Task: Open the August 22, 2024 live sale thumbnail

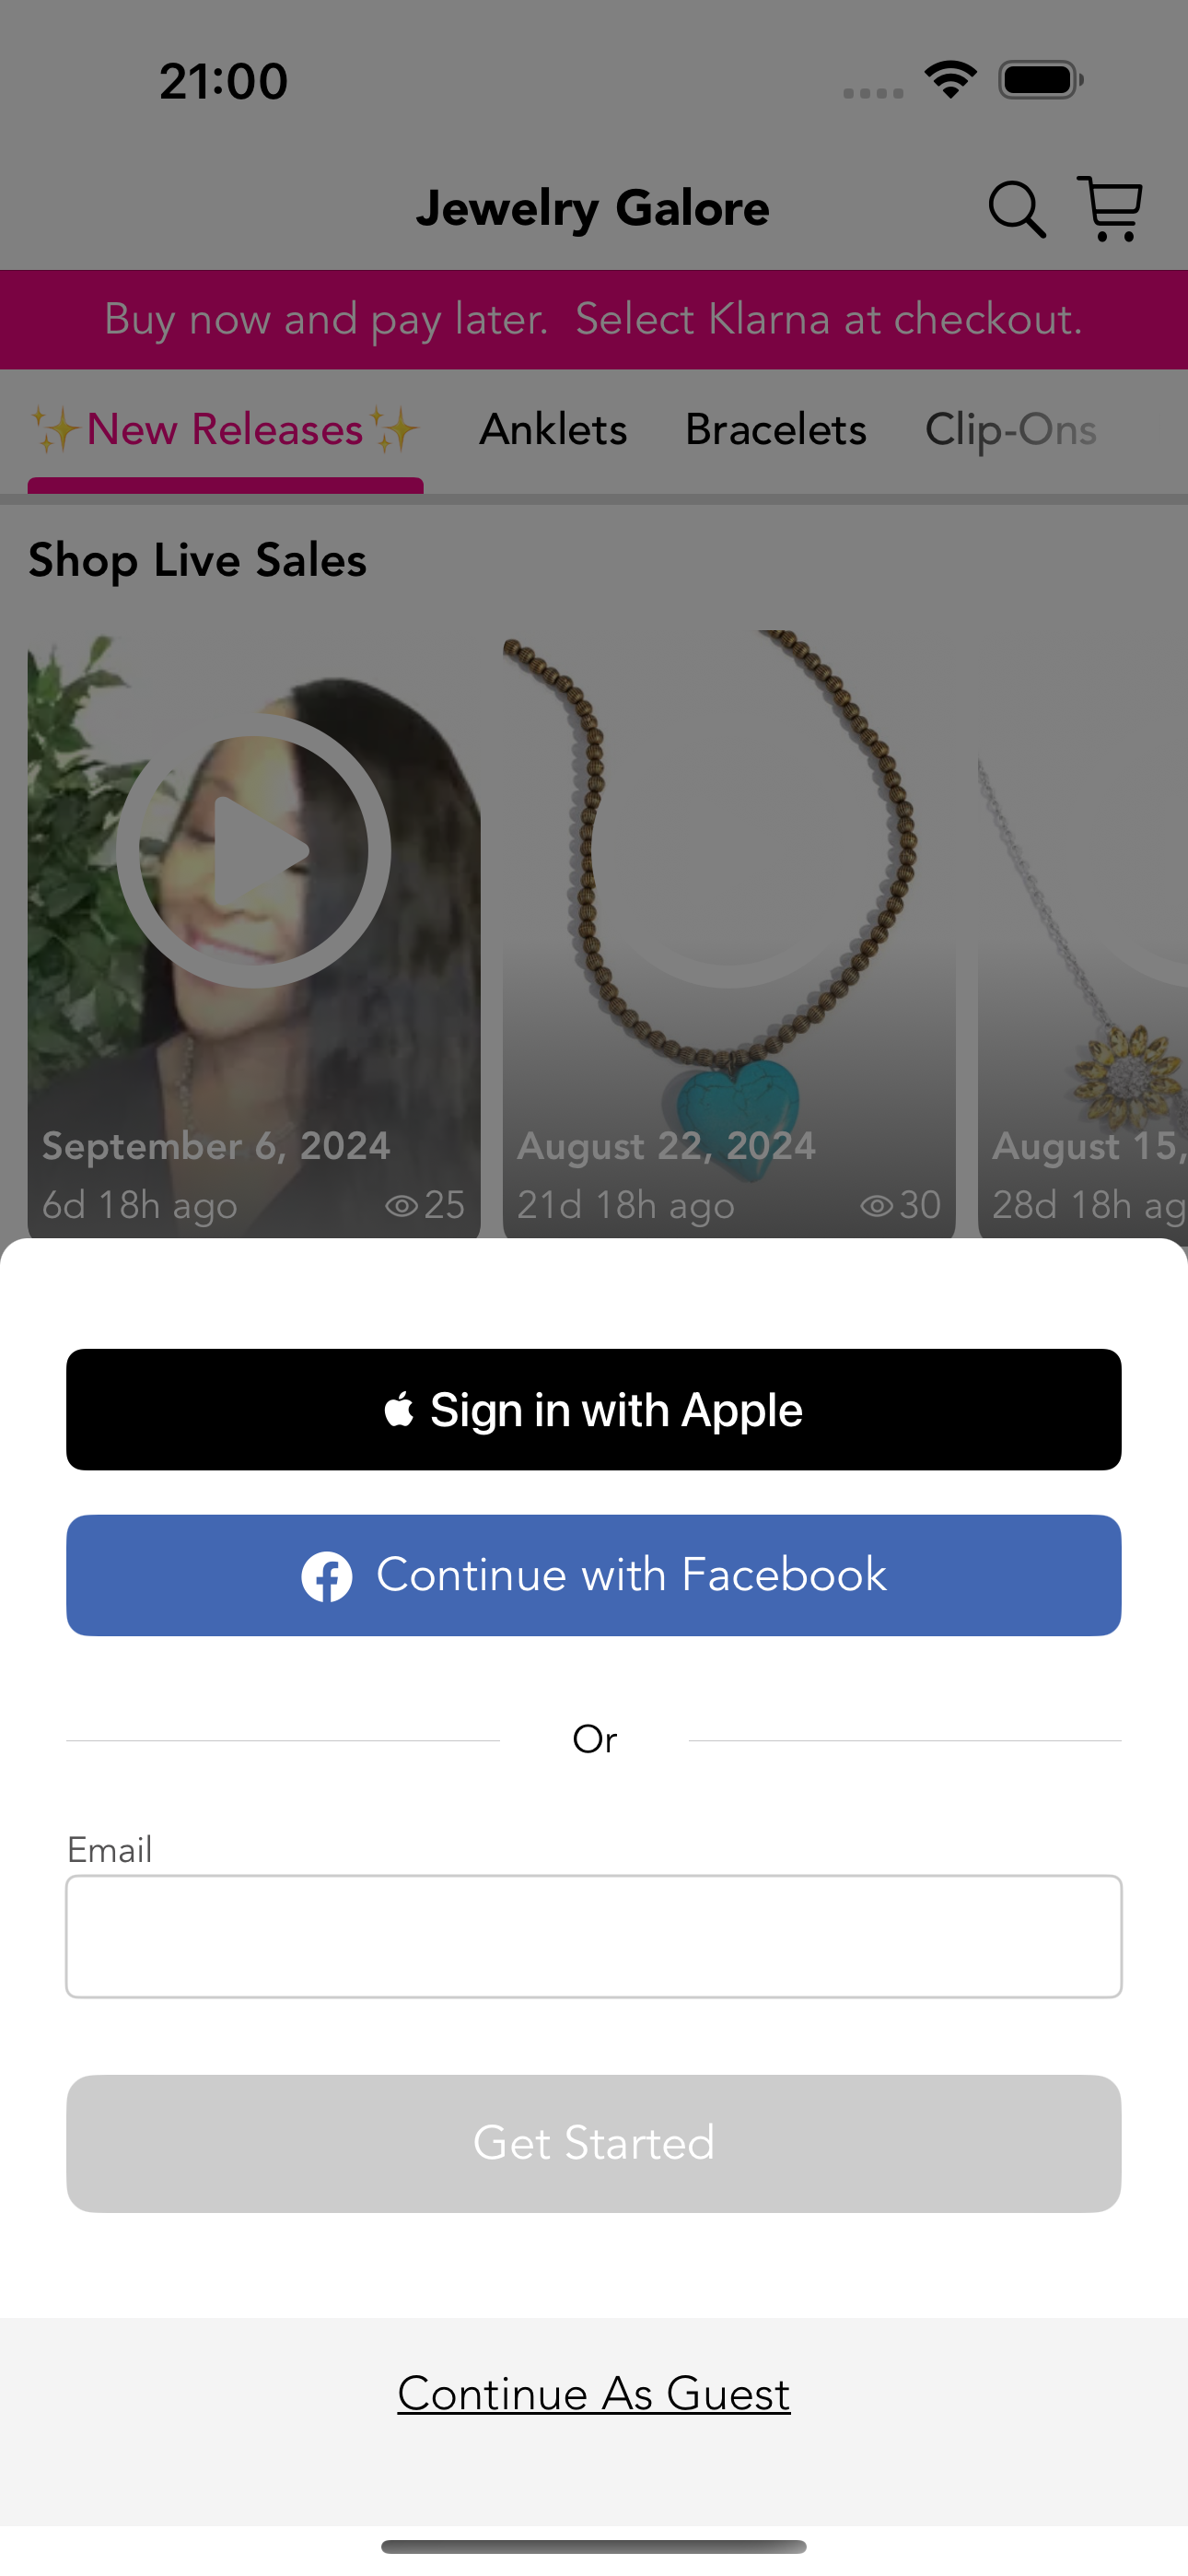Action: click(729, 934)
